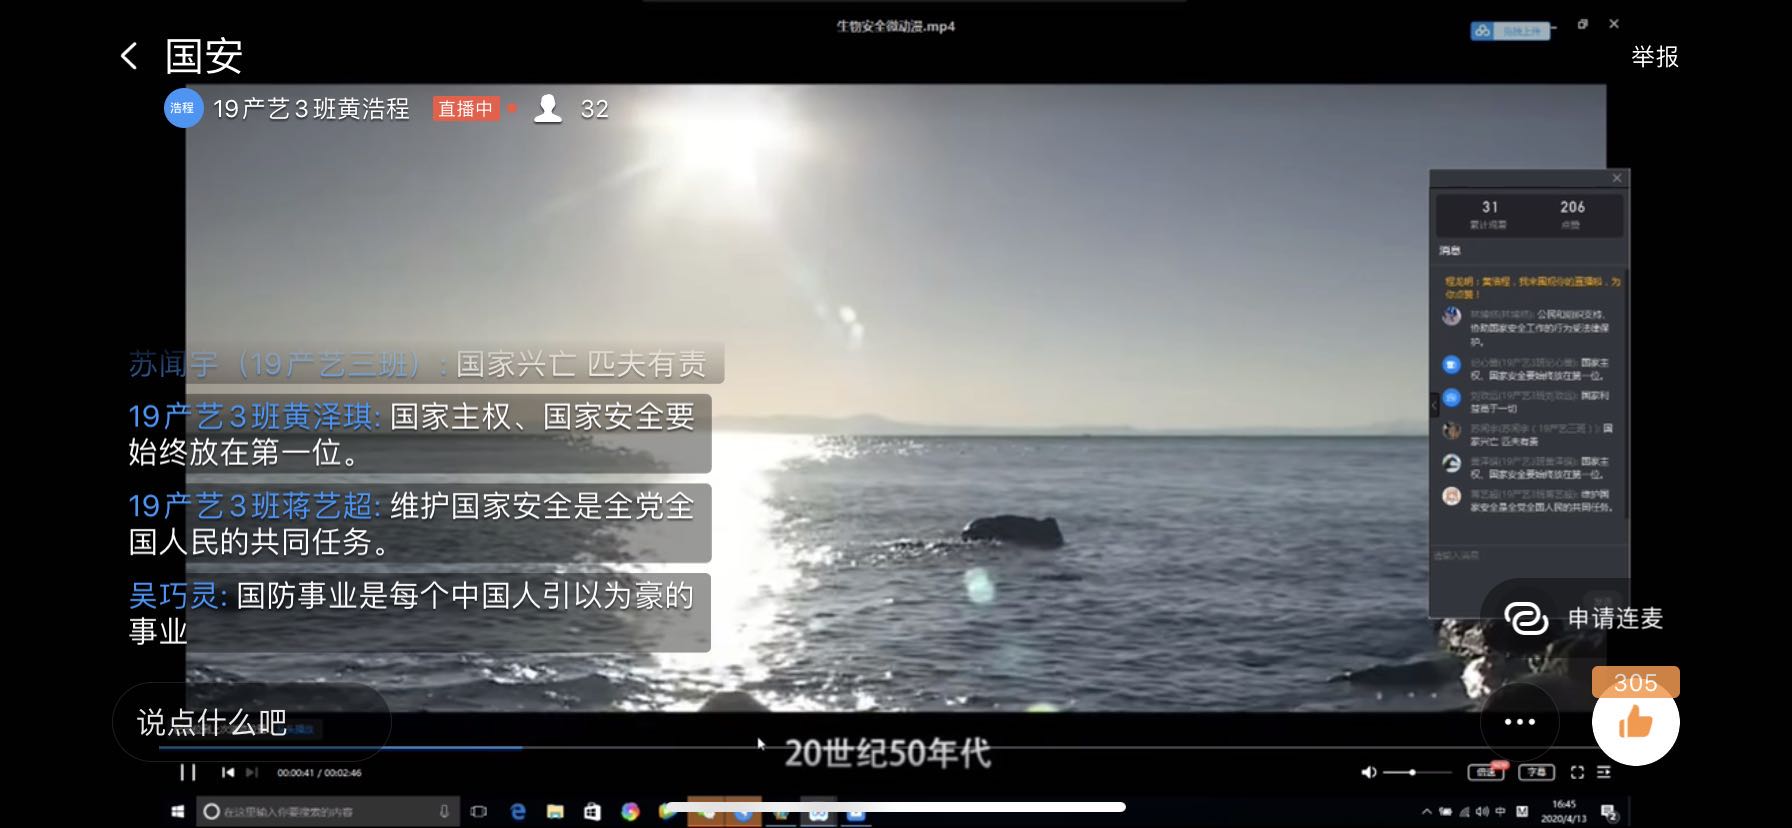Collapse the message panel using side arrow

[x=1434, y=404]
